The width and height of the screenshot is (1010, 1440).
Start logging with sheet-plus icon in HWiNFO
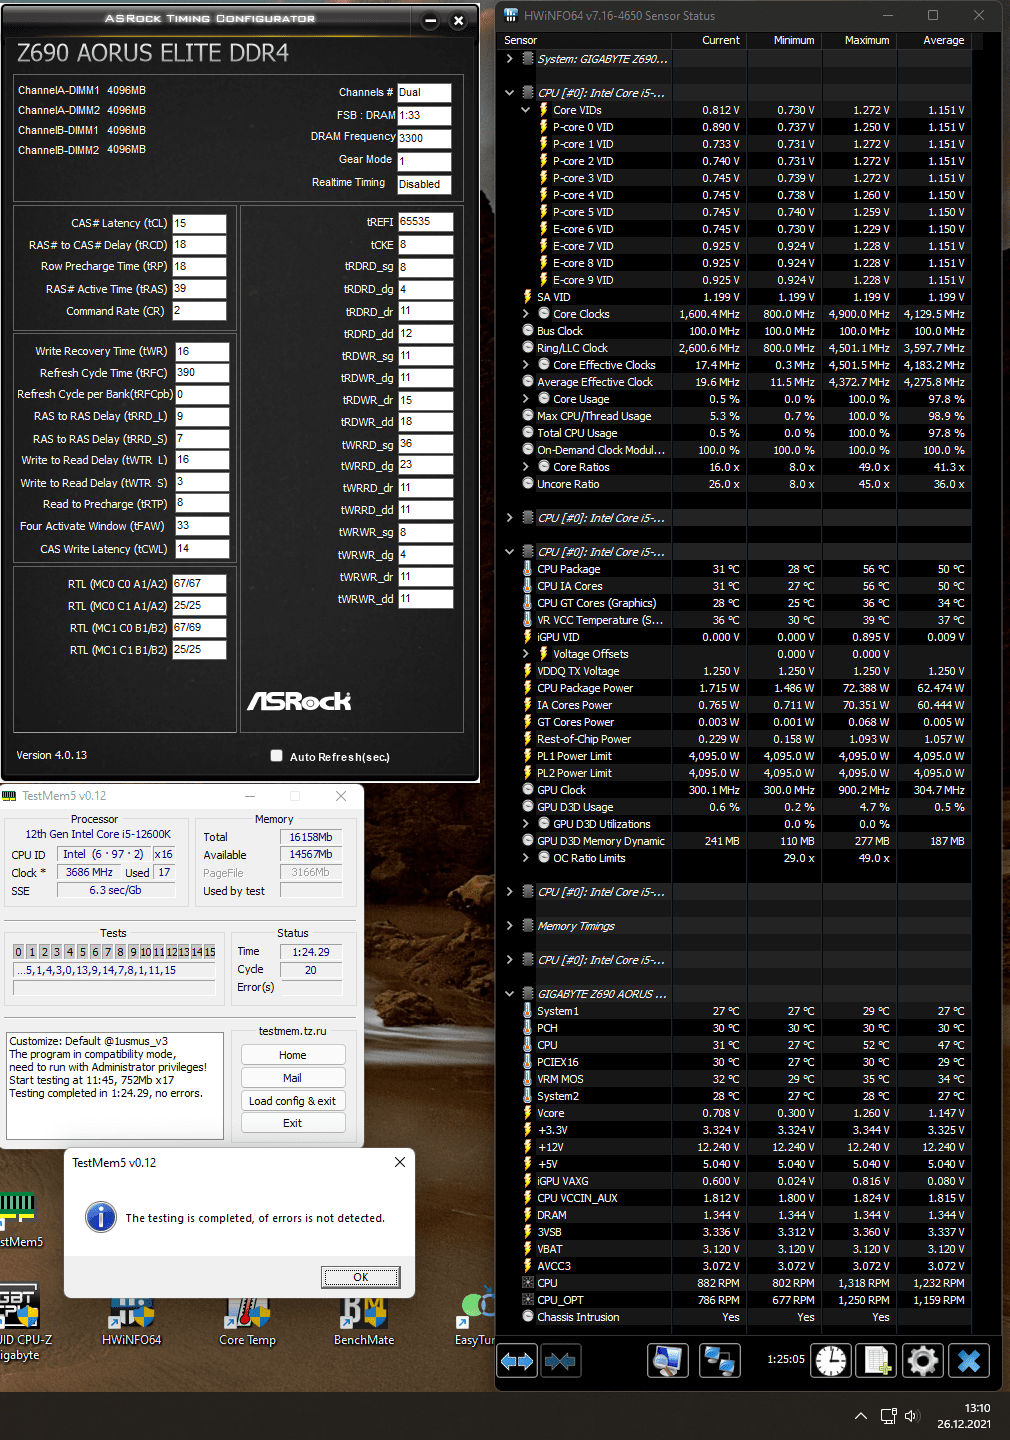877,1361
